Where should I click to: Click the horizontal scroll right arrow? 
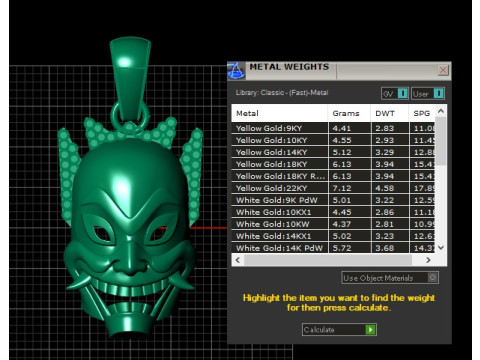click(x=428, y=260)
